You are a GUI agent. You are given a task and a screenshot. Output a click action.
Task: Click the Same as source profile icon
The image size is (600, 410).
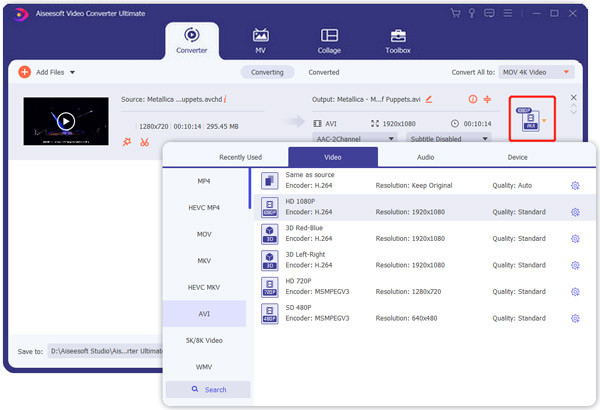tap(270, 181)
